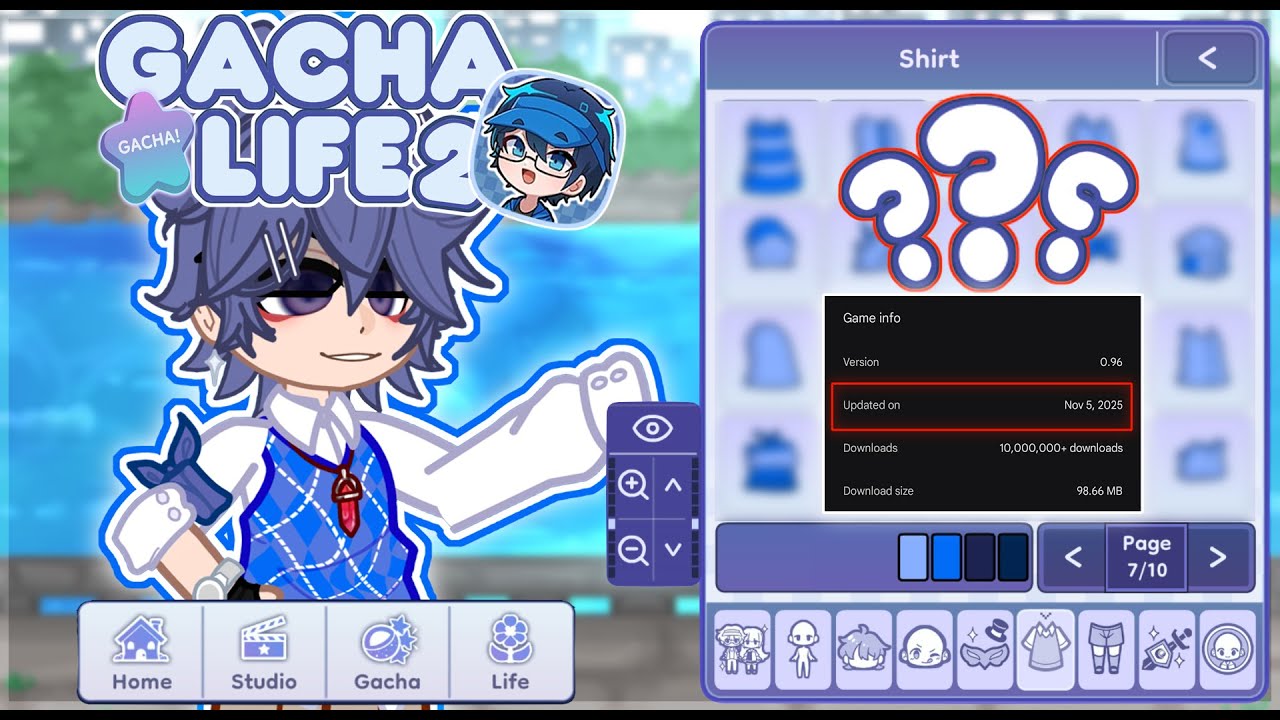Open the Home menu button
Image resolution: width=1280 pixels, height=720 pixels.
(140, 652)
